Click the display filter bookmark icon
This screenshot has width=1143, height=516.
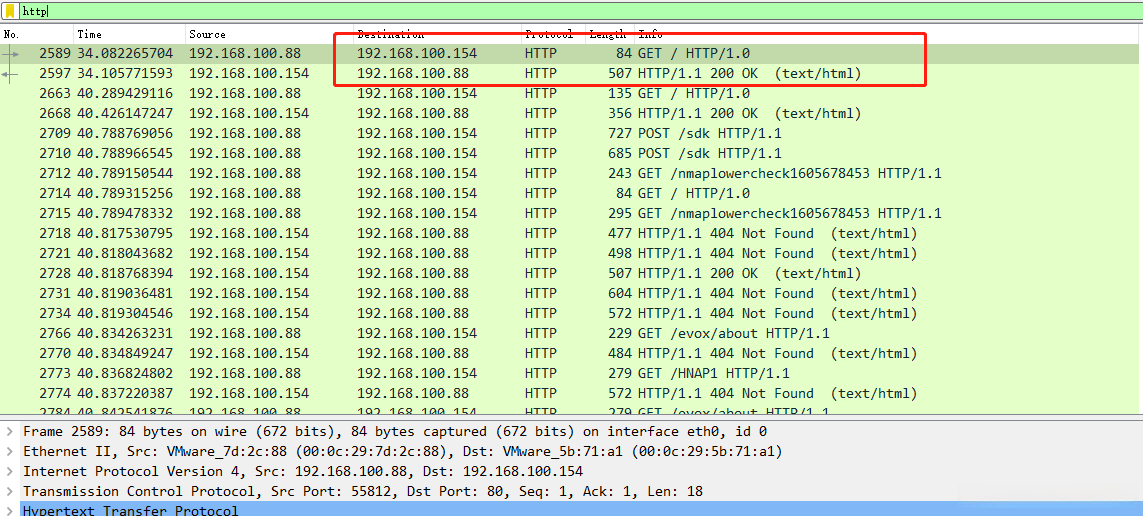coord(10,11)
